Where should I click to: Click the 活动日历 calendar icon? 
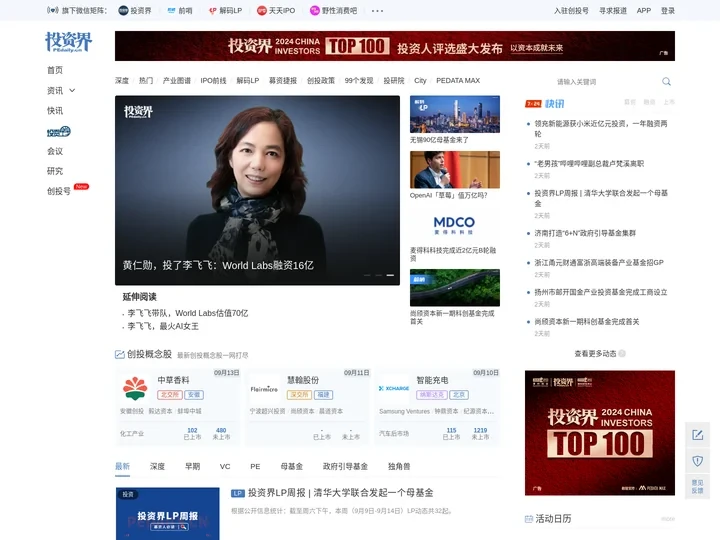pos(529,519)
